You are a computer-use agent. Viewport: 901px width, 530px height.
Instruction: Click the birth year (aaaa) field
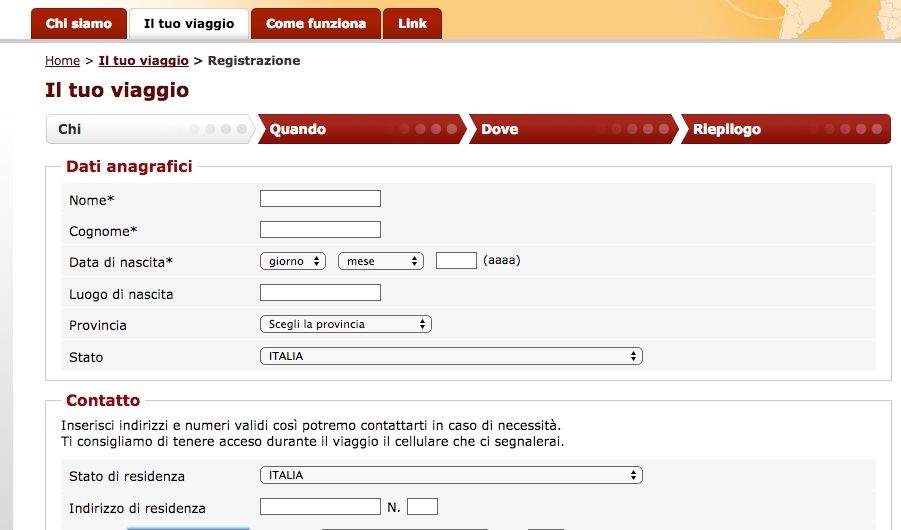[456, 261]
